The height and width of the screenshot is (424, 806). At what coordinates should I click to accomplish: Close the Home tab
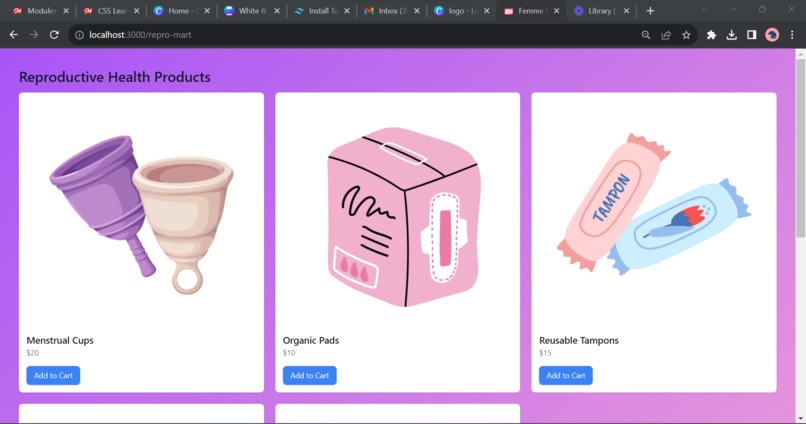pyautogui.click(x=207, y=11)
